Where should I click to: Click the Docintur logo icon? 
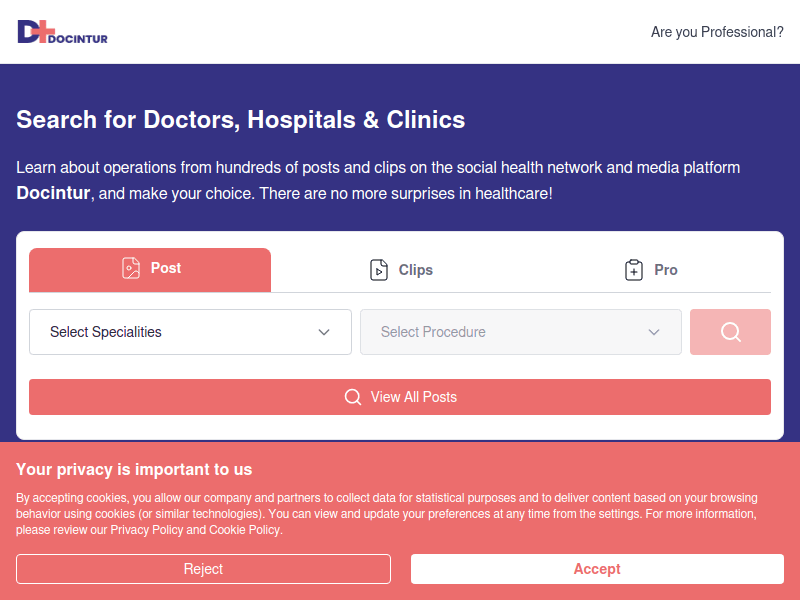pos(32,32)
